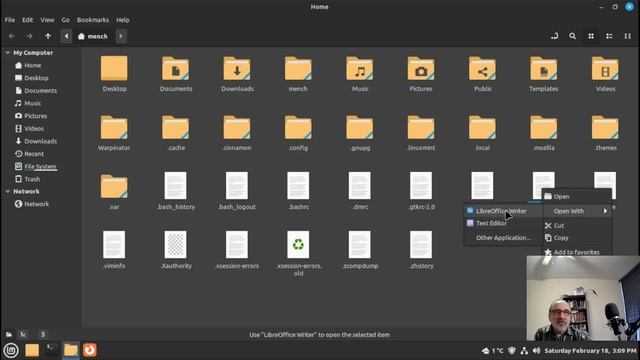640x360 pixels.
Task: Open Documents in the sidebar
Action: click(40, 91)
